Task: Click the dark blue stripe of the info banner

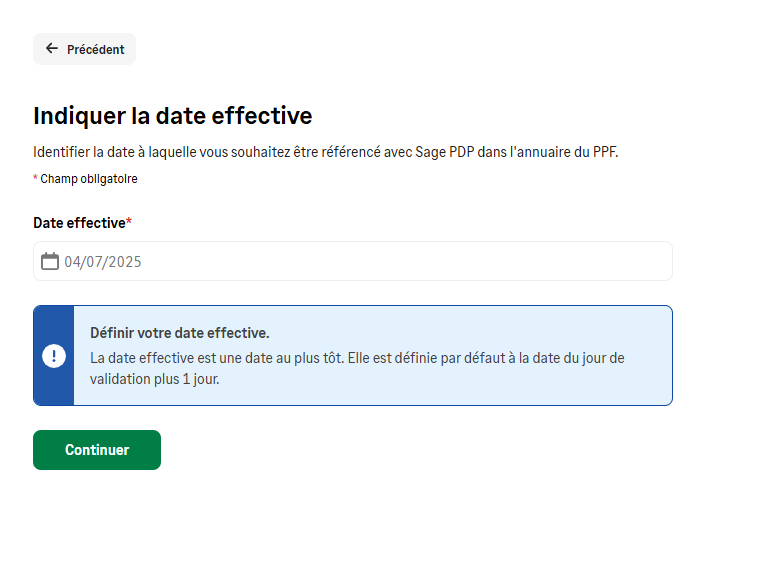Action: tap(54, 356)
